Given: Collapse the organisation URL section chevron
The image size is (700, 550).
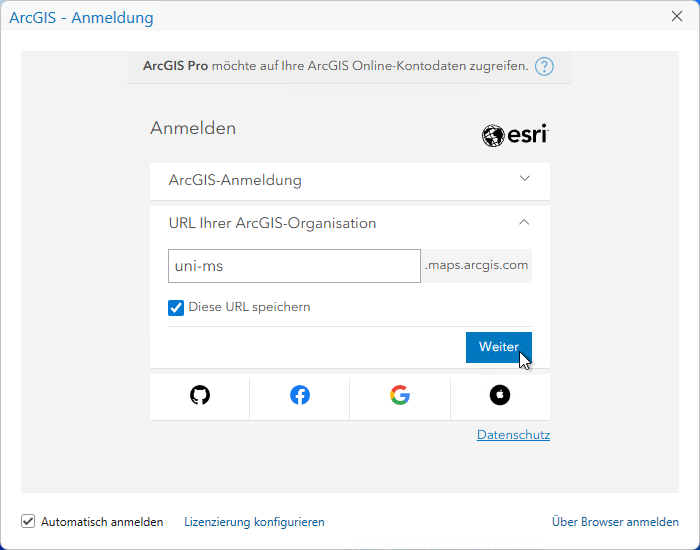Looking at the screenshot, I should click(525, 223).
